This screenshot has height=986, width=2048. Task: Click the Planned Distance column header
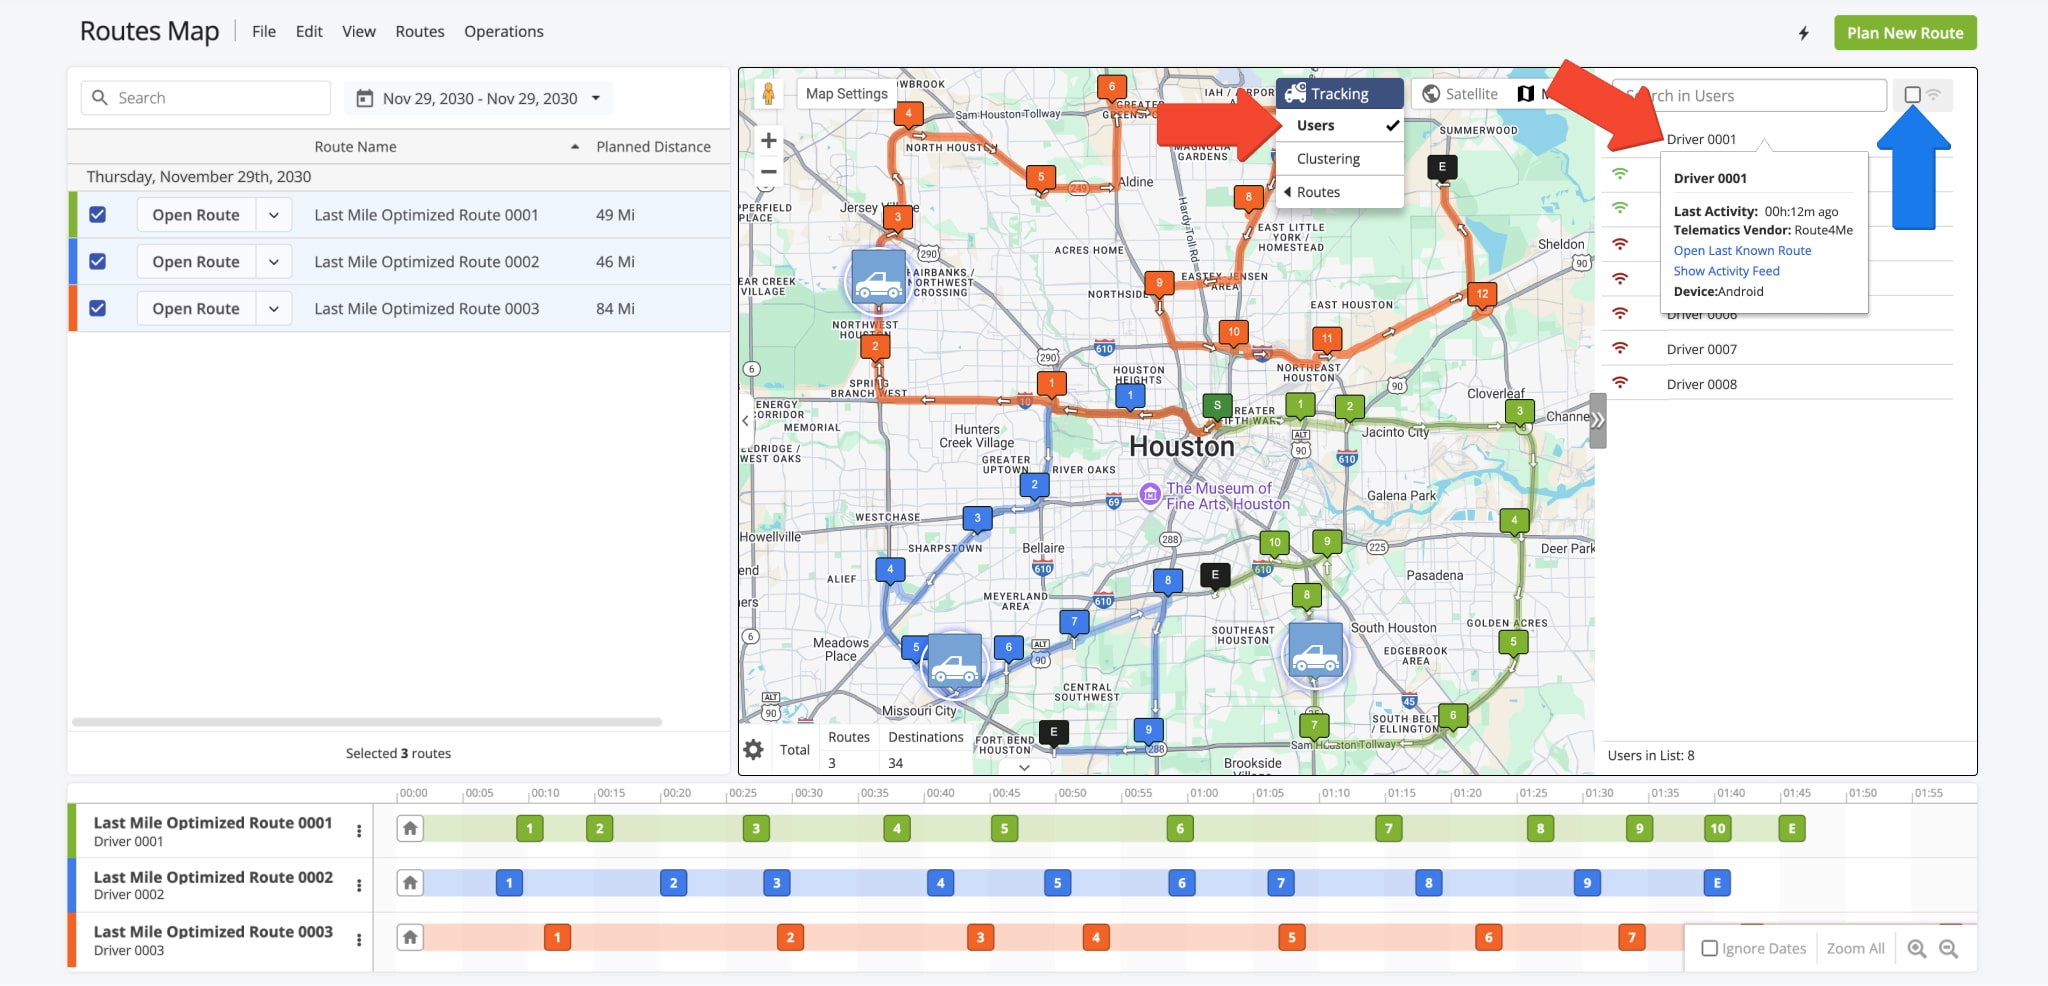tap(653, 147)
